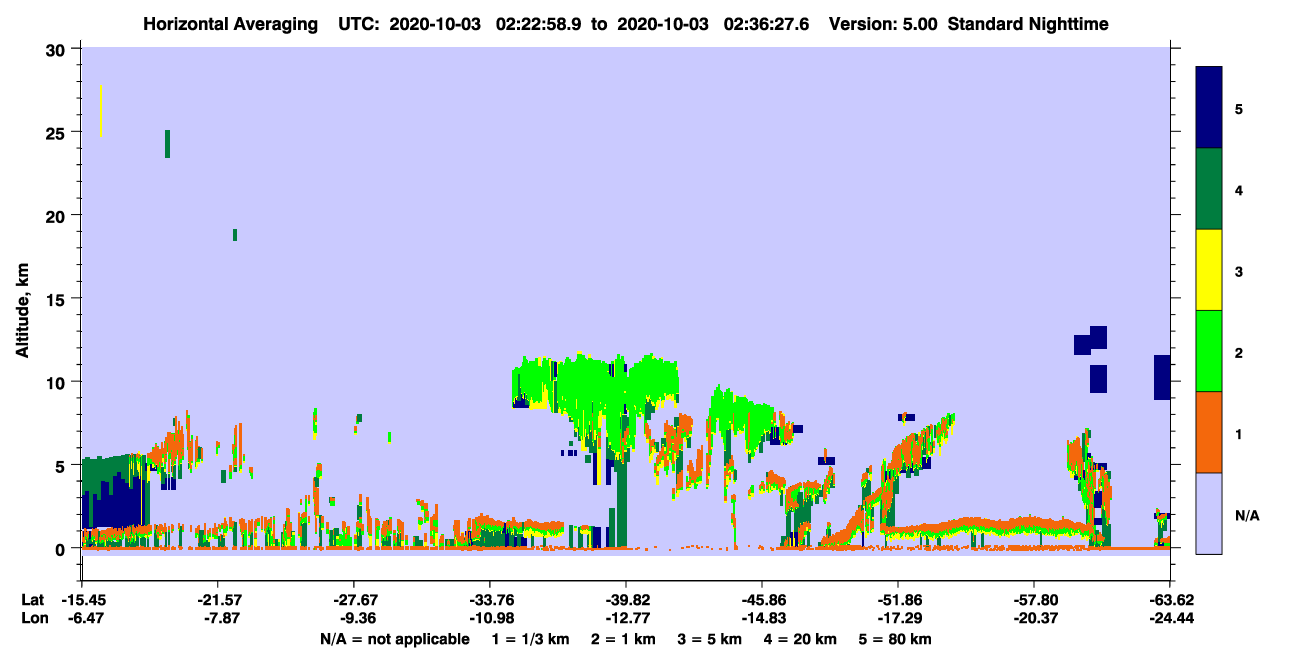Click the green feature at 19 km altitude

[x=235, y=235]
